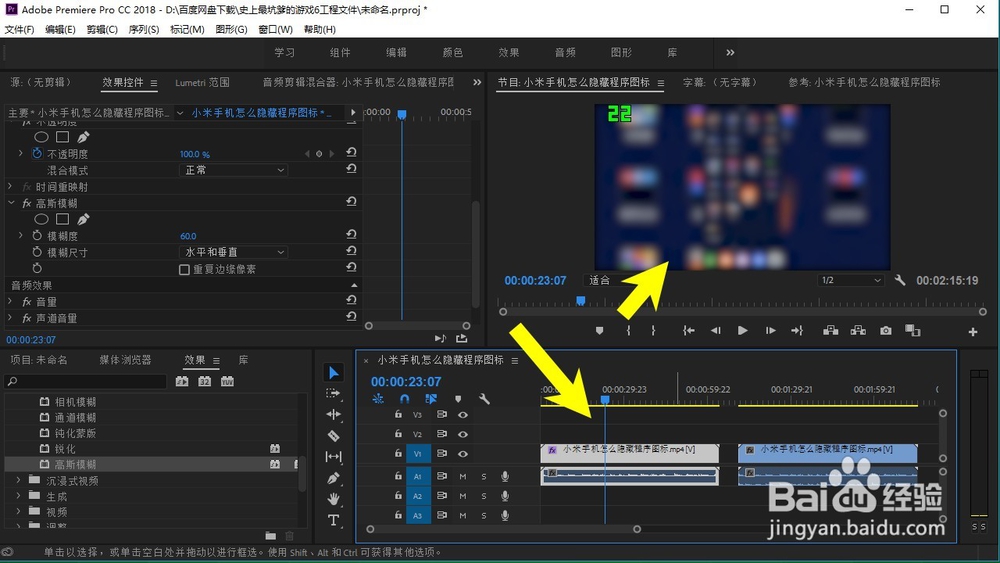Open 混合模式 dropdown showing 正常

pyautogui.click(x=233, y=170)
